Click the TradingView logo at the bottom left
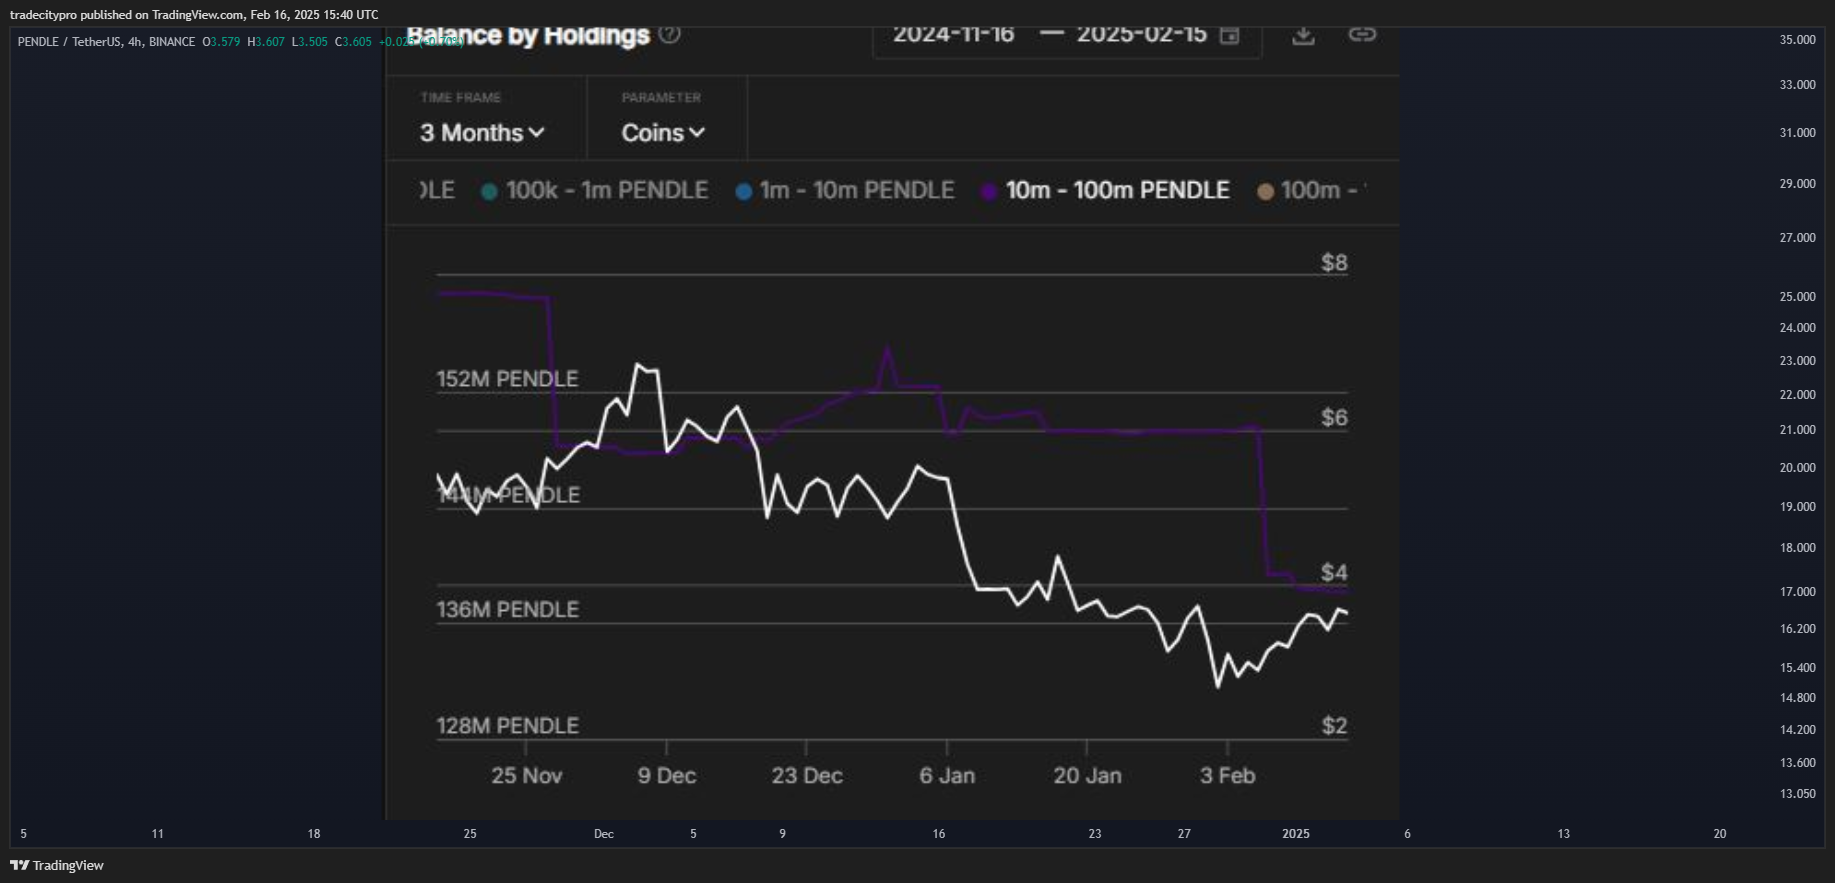The image size is (1835, 883). point(57,865)
